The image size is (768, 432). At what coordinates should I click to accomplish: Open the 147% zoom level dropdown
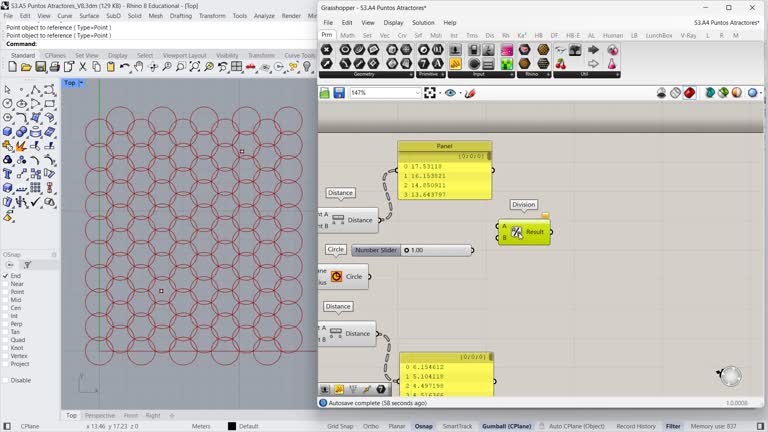[416, 93]
